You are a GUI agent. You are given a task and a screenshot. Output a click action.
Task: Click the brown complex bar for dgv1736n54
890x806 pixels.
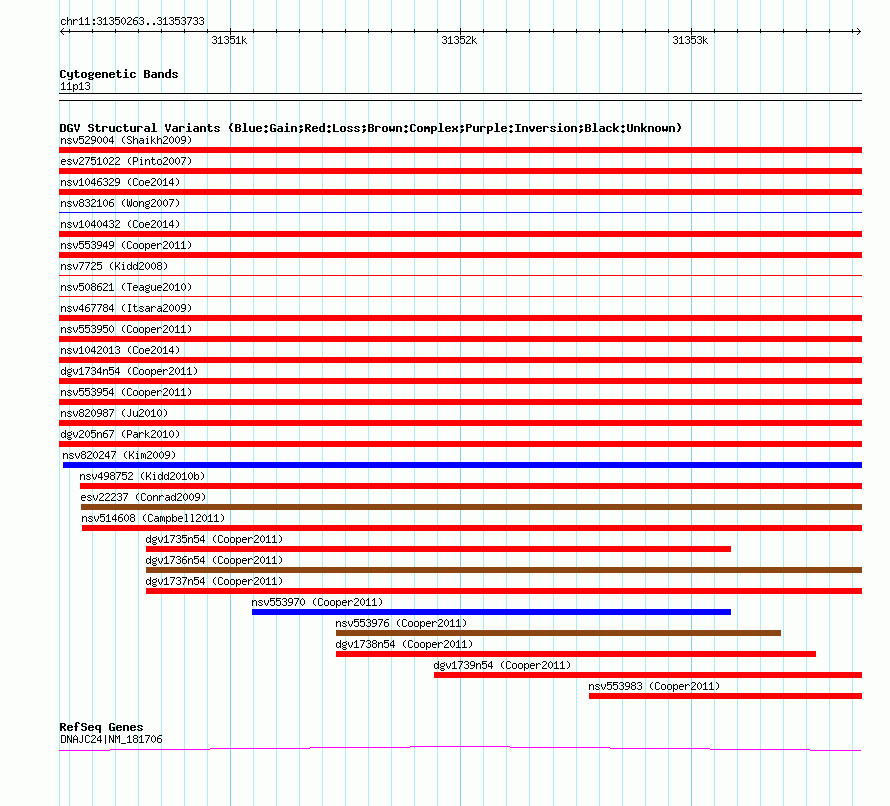503,570
